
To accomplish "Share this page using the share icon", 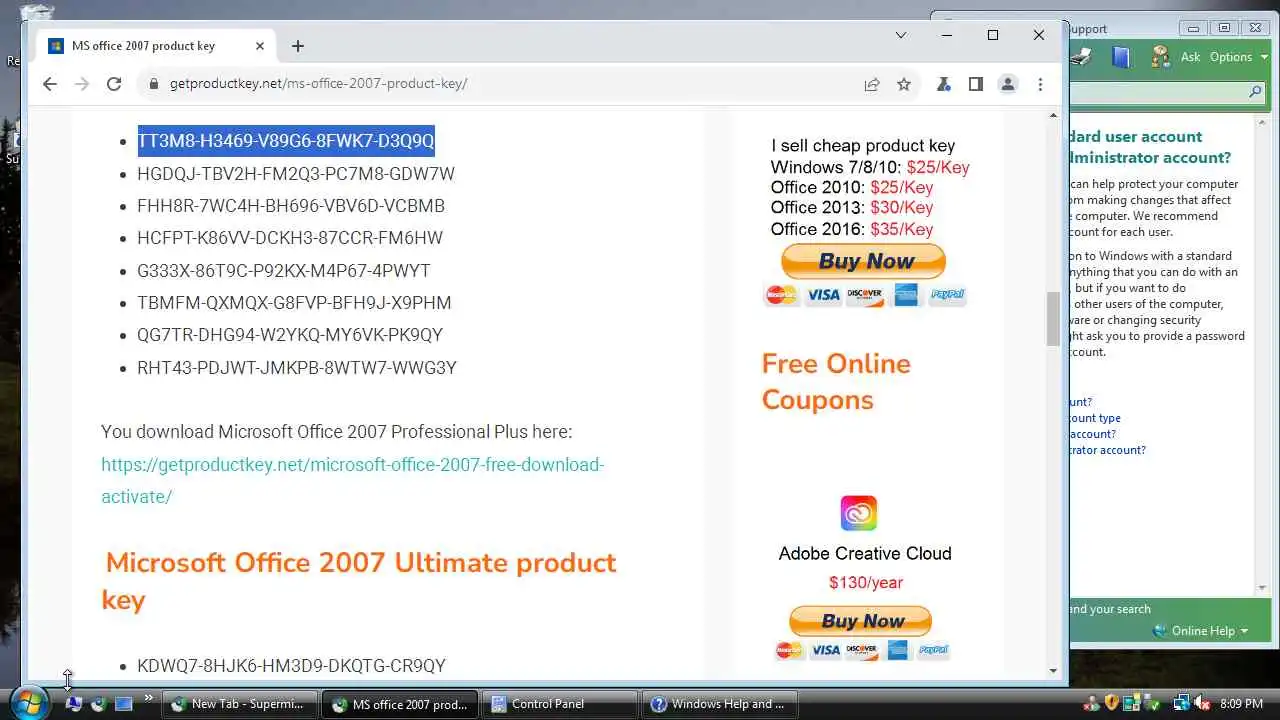I will (872, 85).
